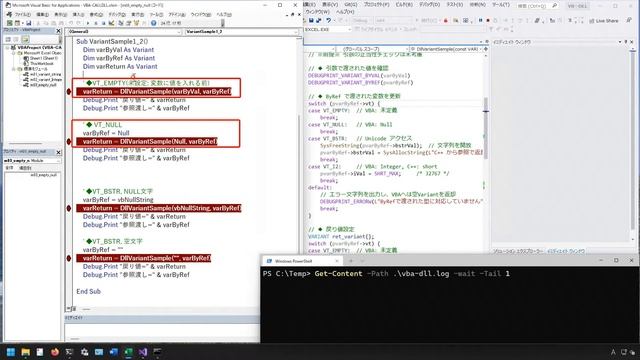Click the blue Help icon in VBA toolbar
The image size is (640, 360).
click(153, 23)
